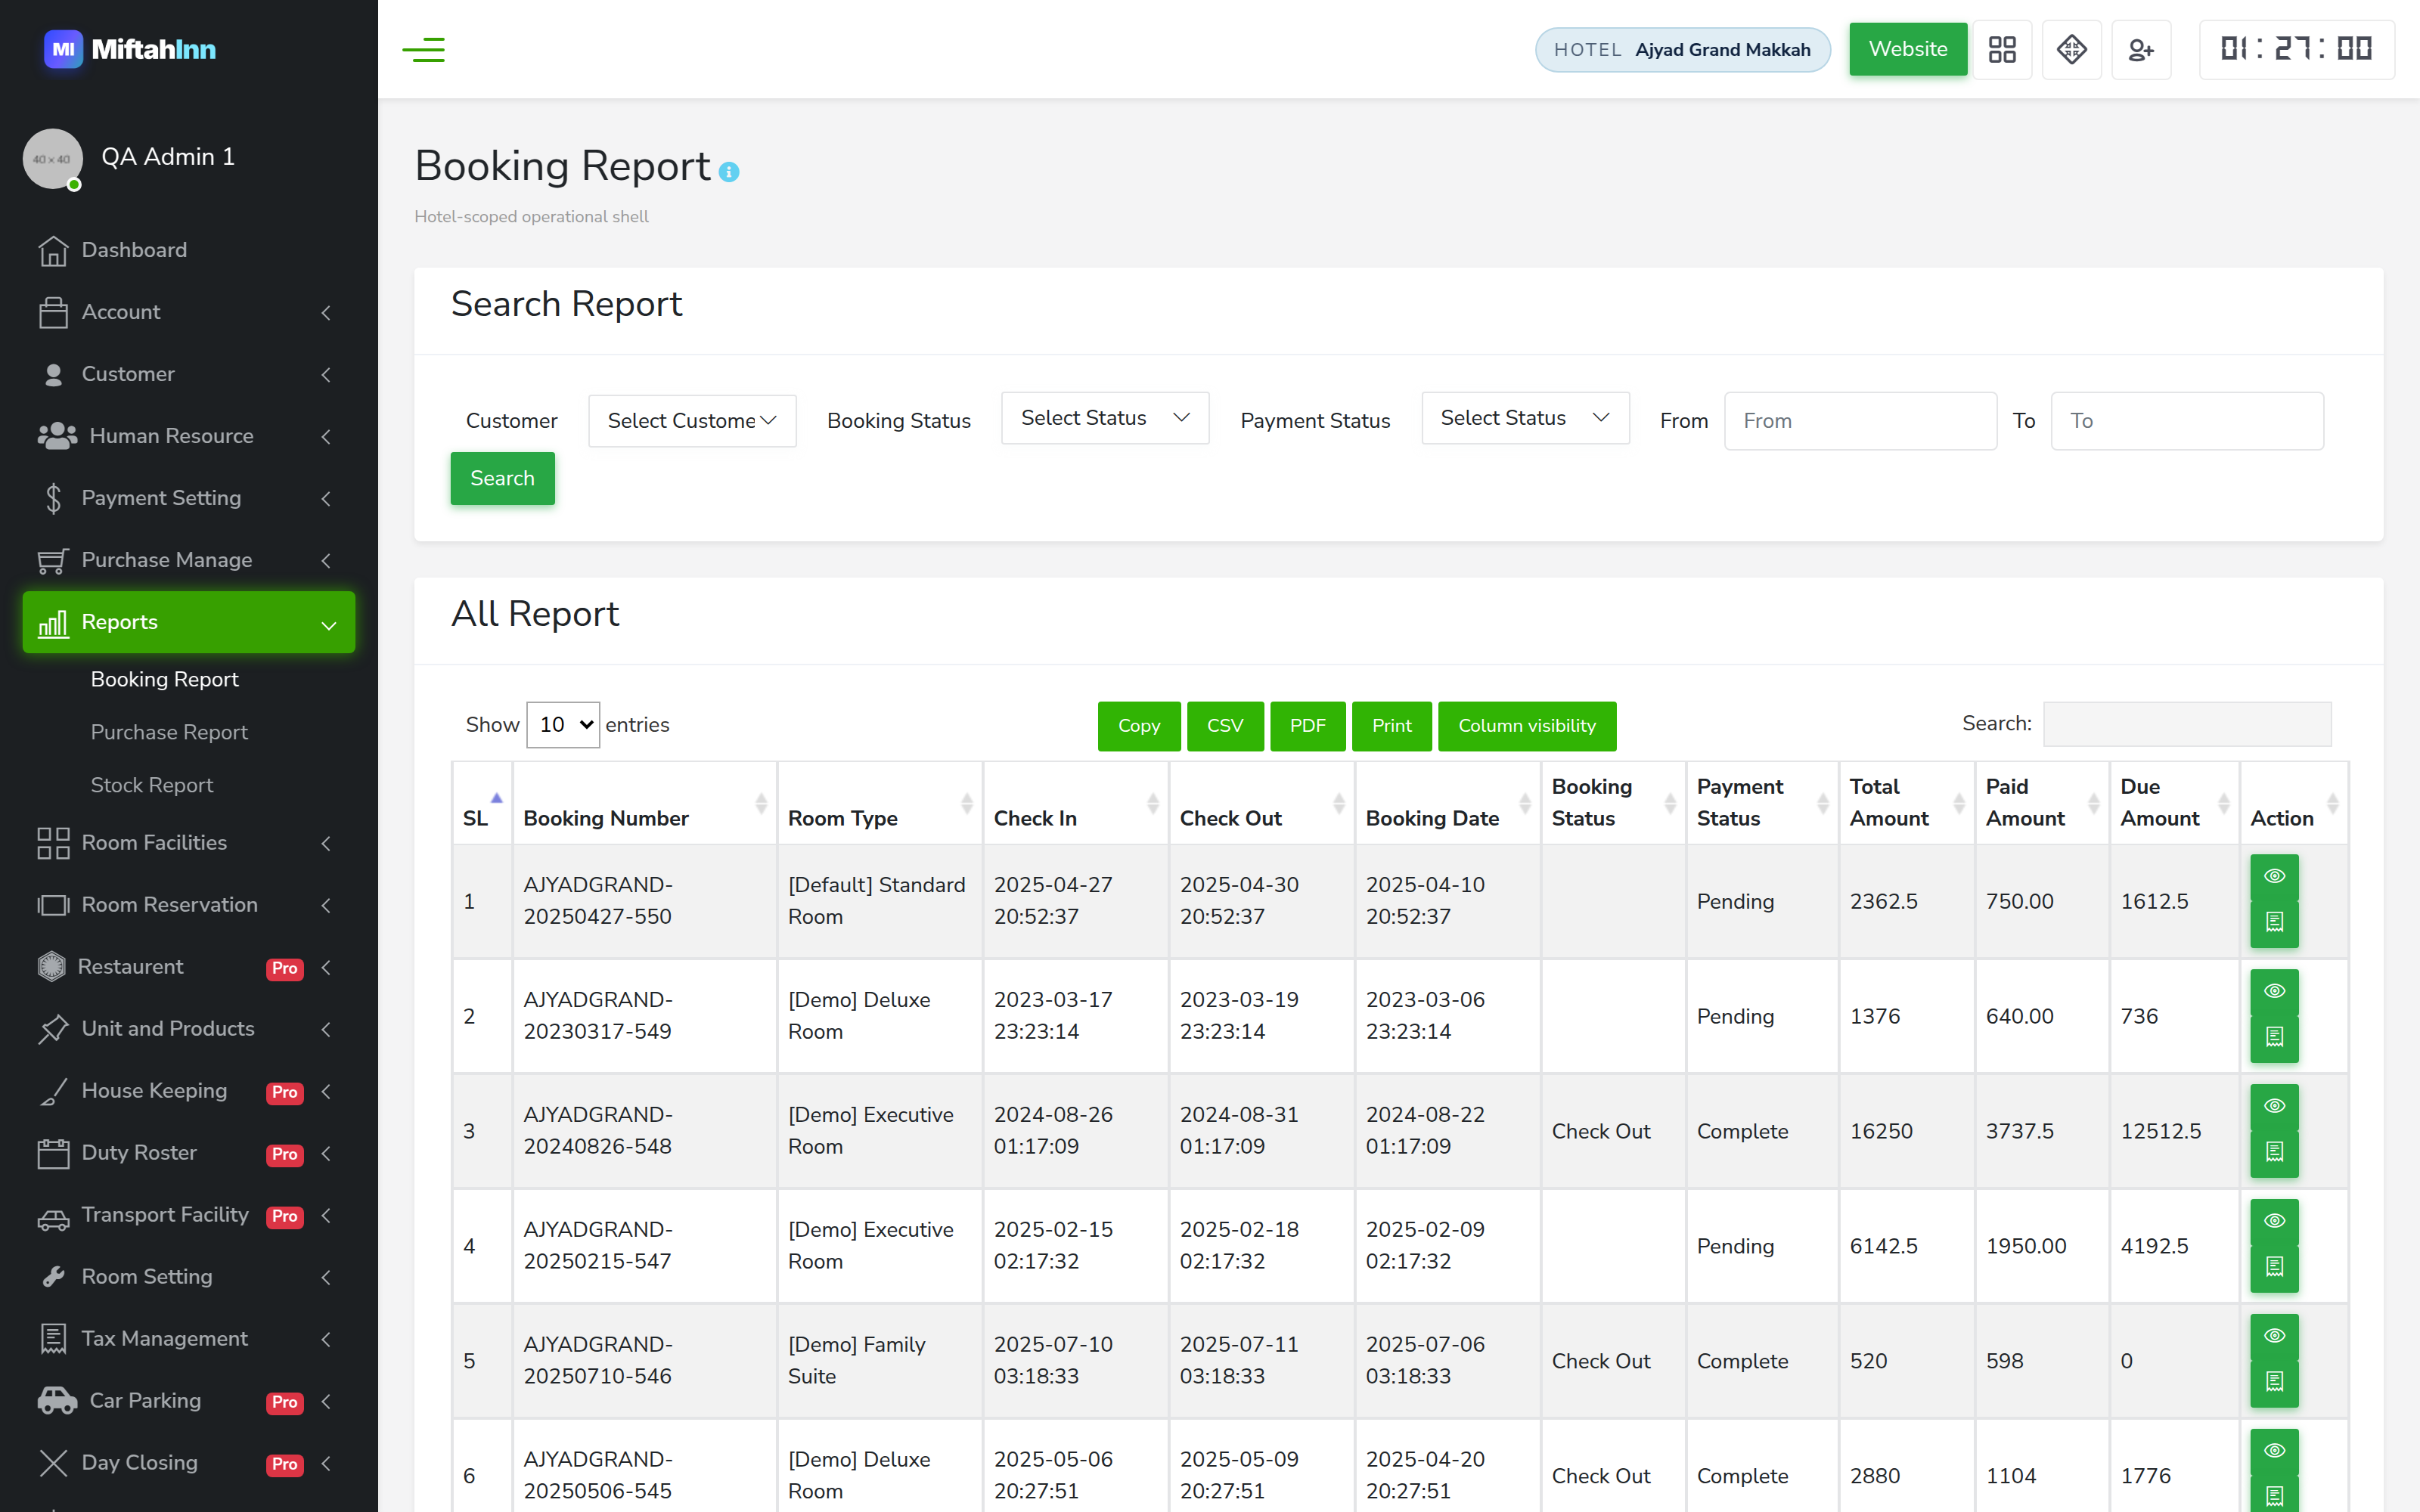Sort table by Total Amount column
Viewport: 2420px width, 1512px height.
pyautogui.click(x=1907, y=803)
